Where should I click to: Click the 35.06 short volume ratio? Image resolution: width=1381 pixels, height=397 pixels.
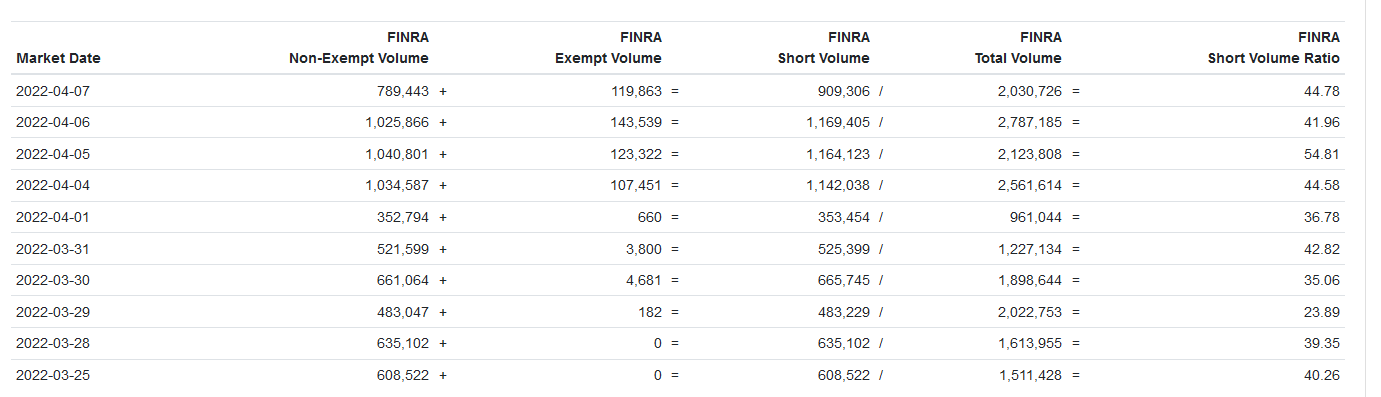click(1323, 280)
